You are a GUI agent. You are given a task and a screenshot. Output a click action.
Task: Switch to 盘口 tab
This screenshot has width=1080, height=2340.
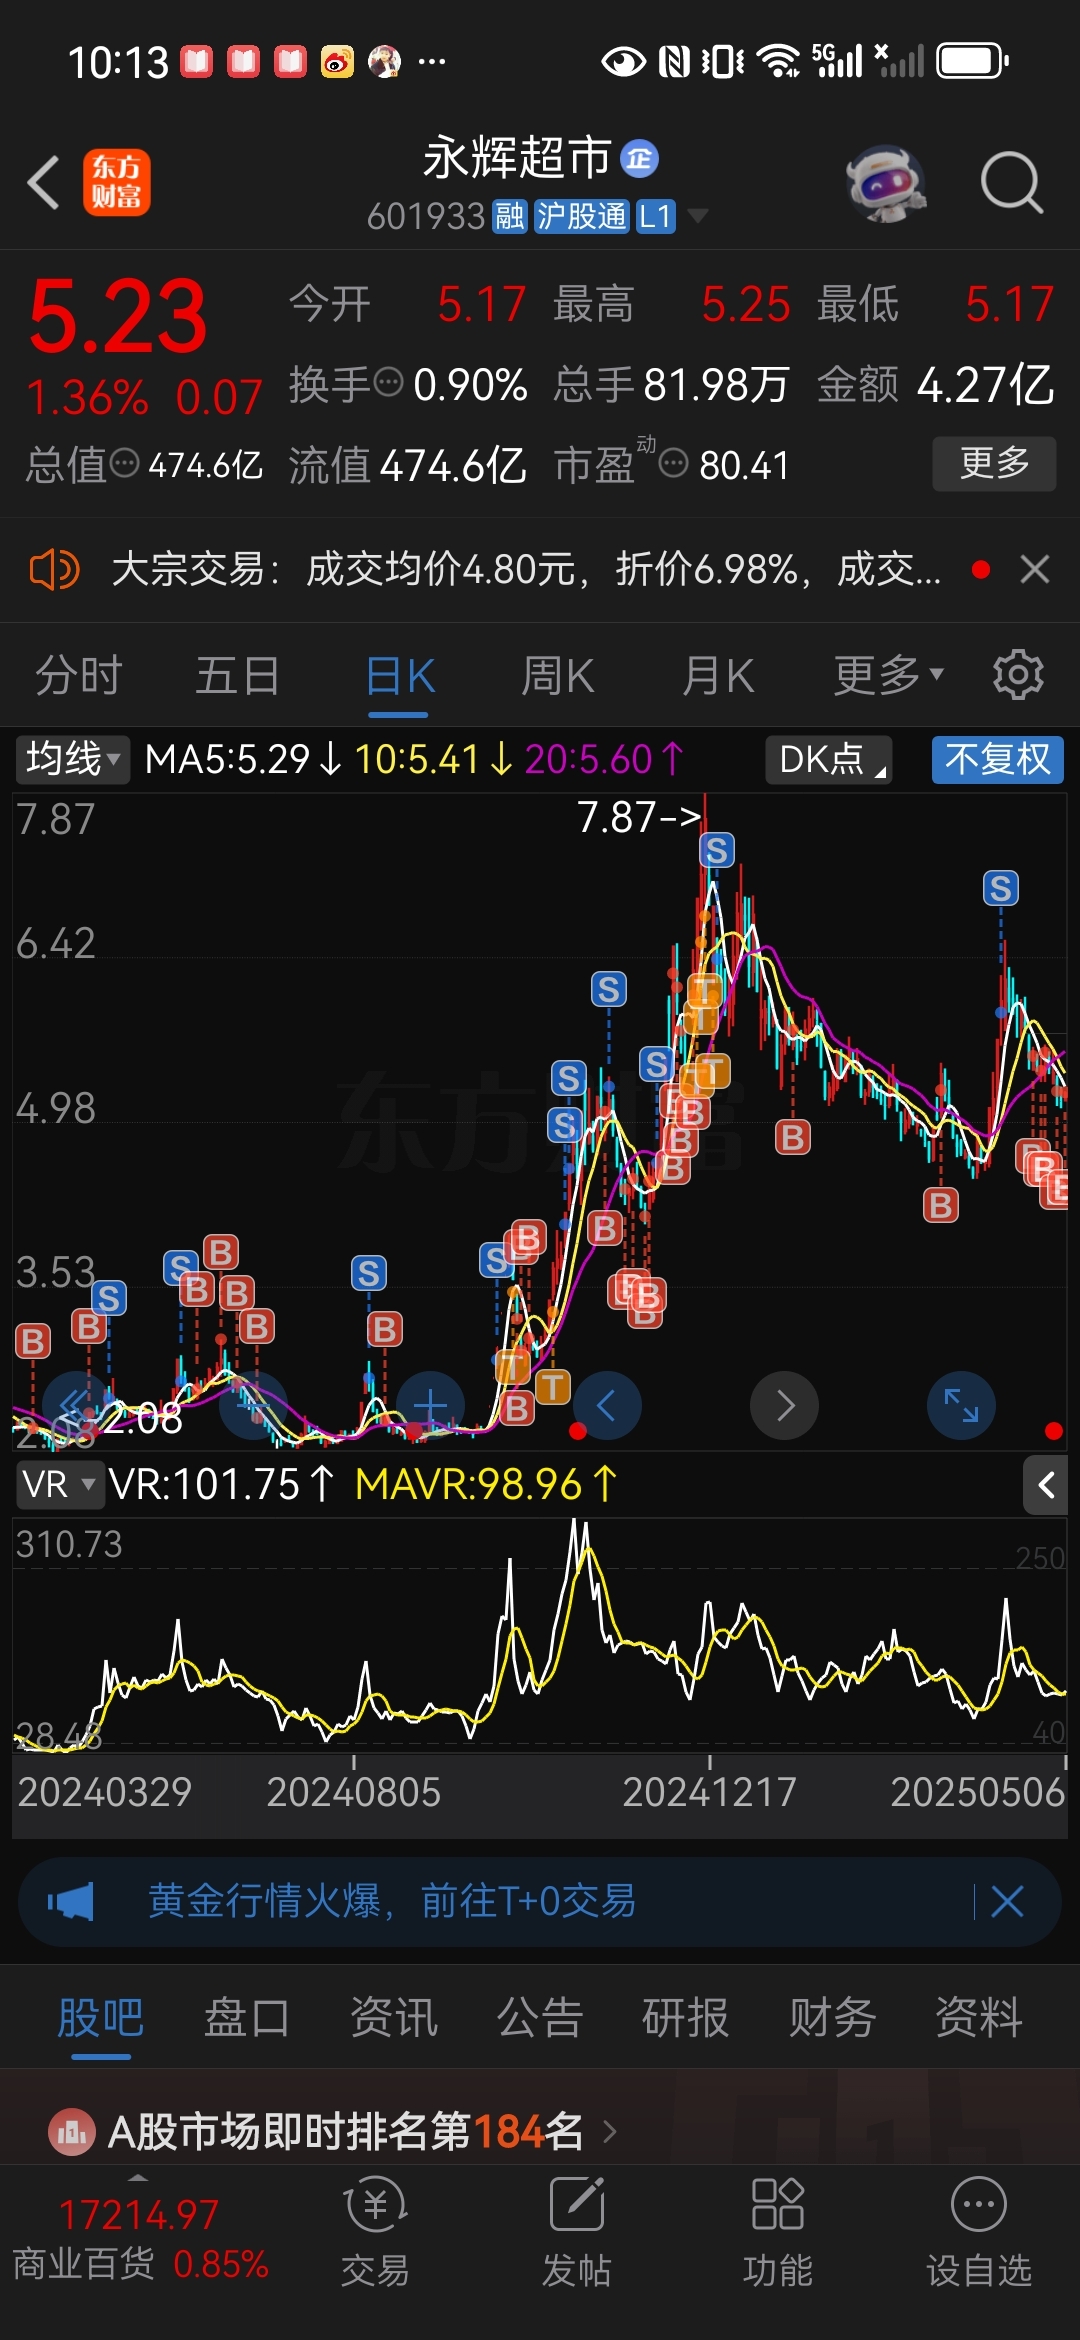[247, 2018]
